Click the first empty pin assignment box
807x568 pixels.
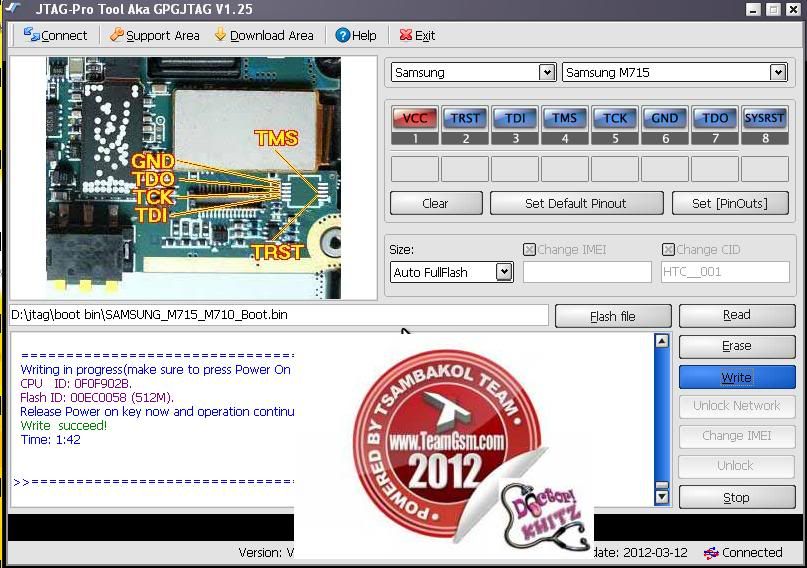(x=415, y=169)
